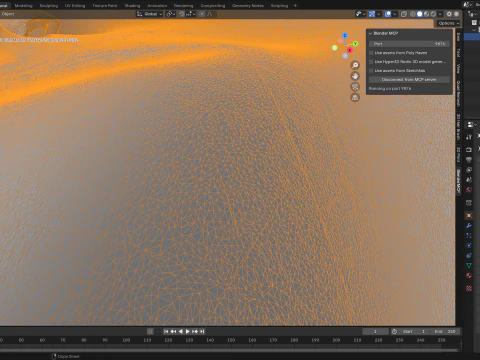Open Global transform orientation dropdown

[x=149, y=14]
